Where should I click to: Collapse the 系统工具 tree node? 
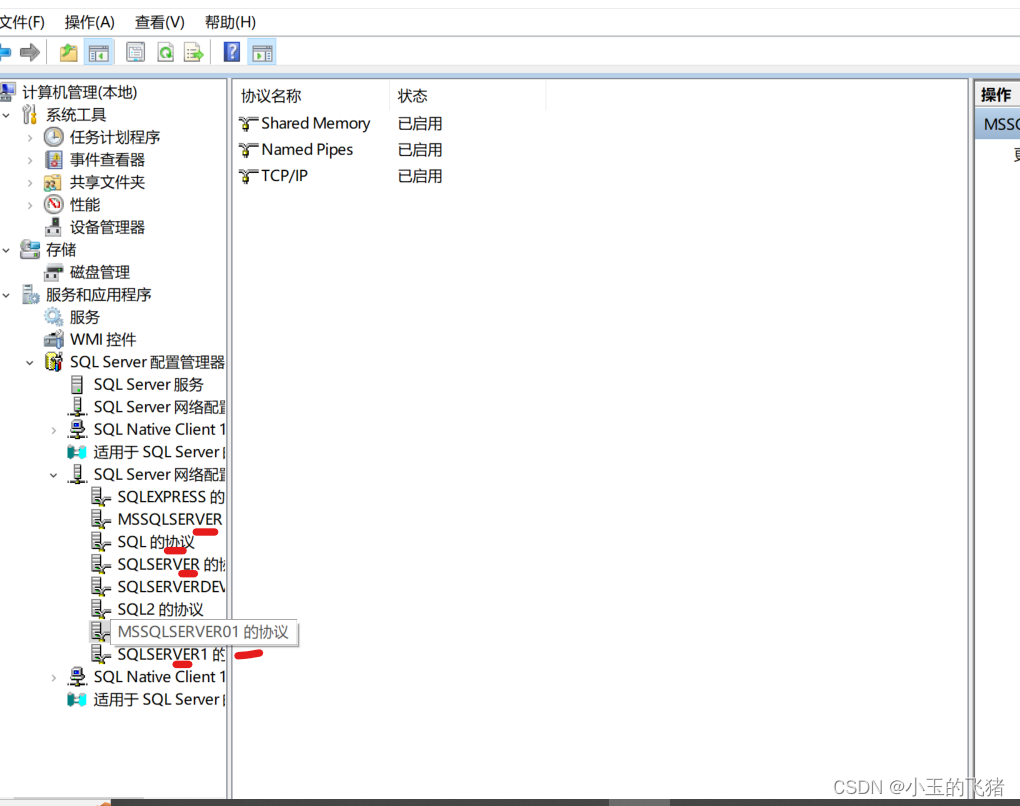pos(5,114)
